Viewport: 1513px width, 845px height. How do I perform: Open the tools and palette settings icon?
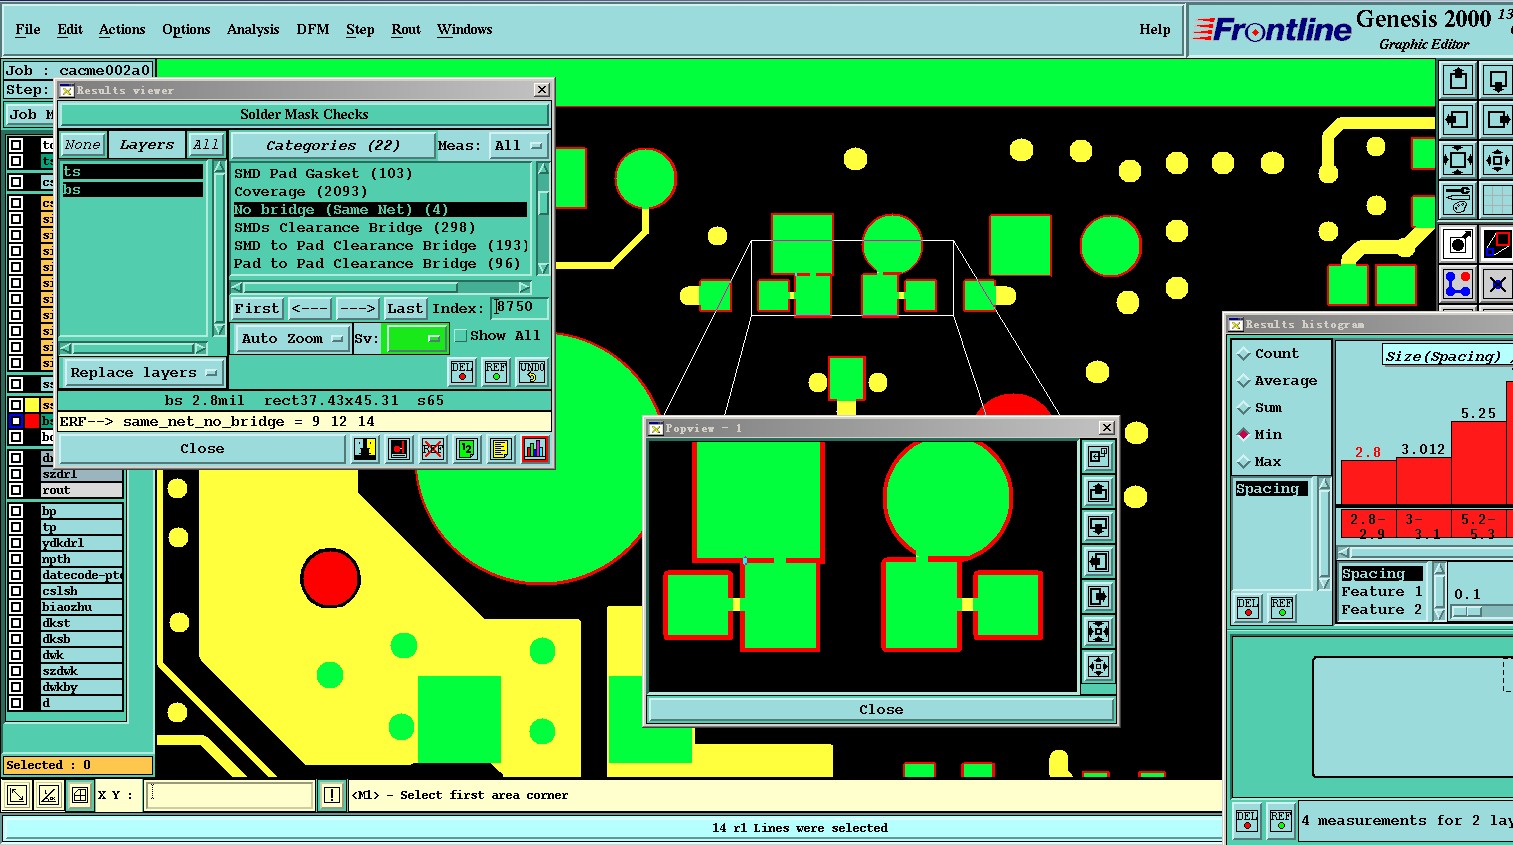point(1458,200)
